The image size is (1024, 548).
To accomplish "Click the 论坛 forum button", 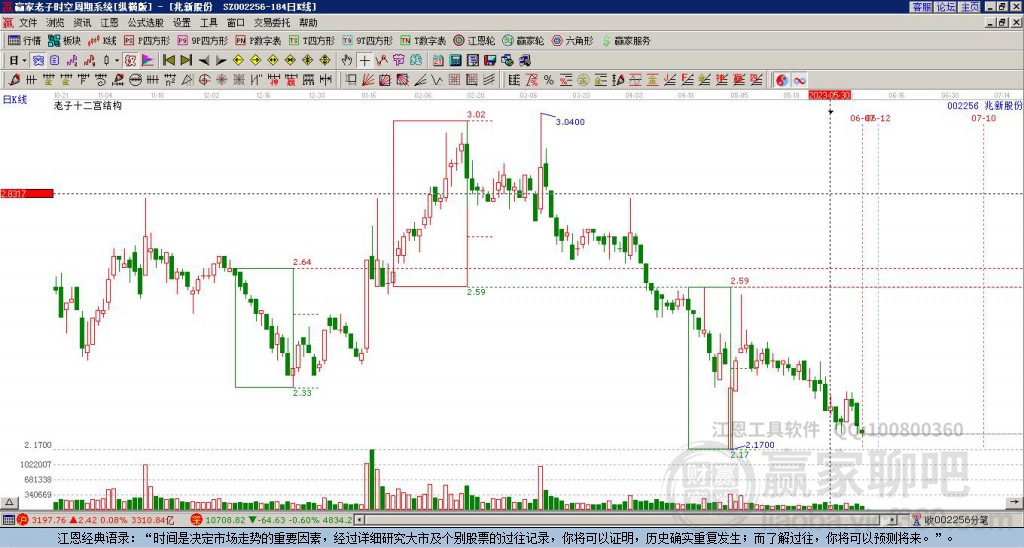I will [946, 7].
